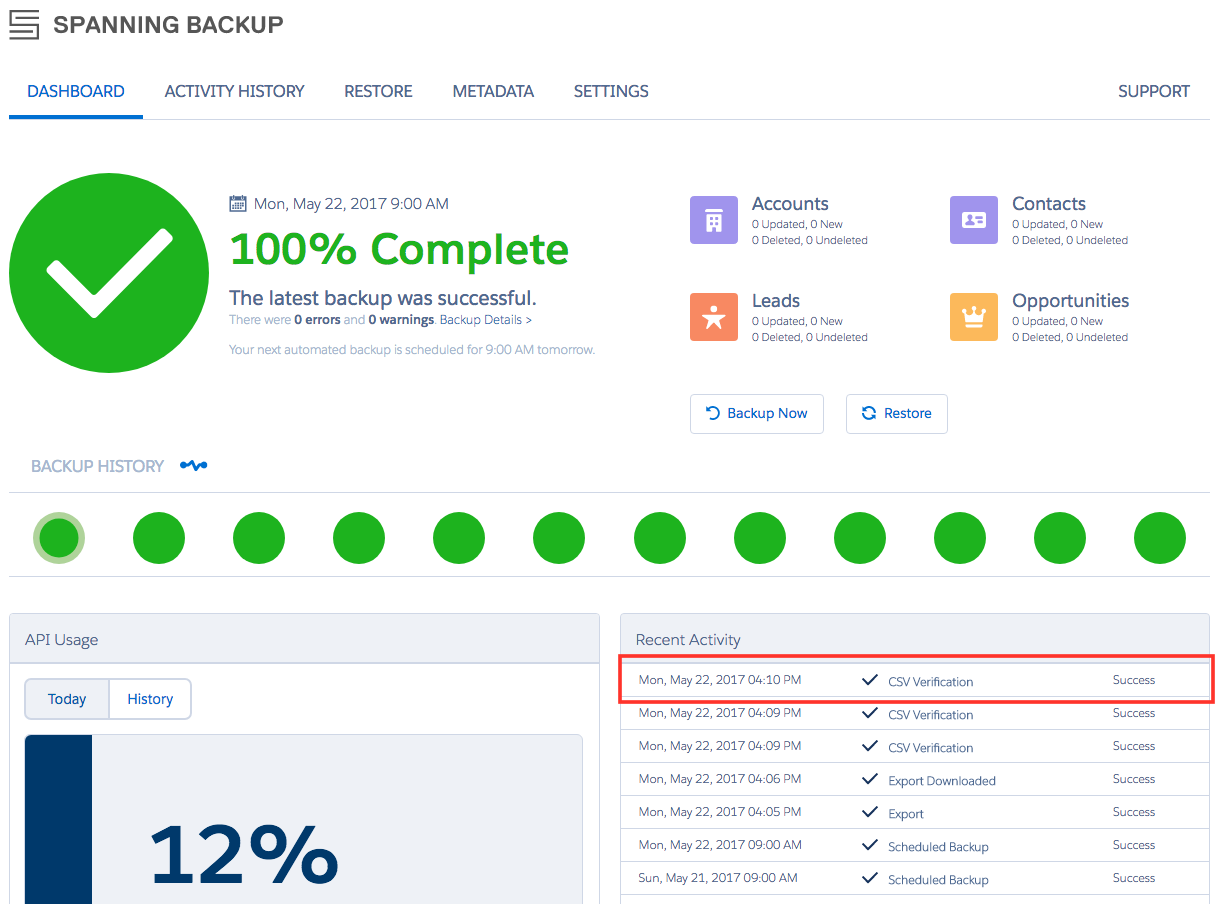Open the Metadata tab
The height and width of the screenshot is (904, 1217).
coord(493,91)
